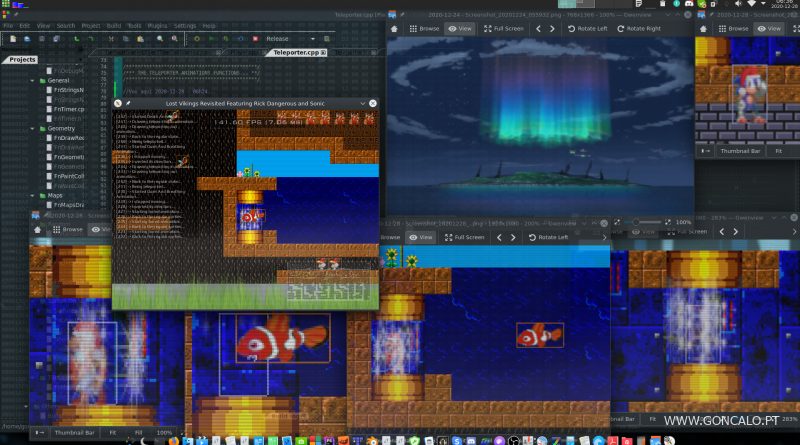The height and width of the screenshot is (445, 800).
Task: Click Full Screen in 200% clownfish Gwenview window
Action: (x=464, y=237)
